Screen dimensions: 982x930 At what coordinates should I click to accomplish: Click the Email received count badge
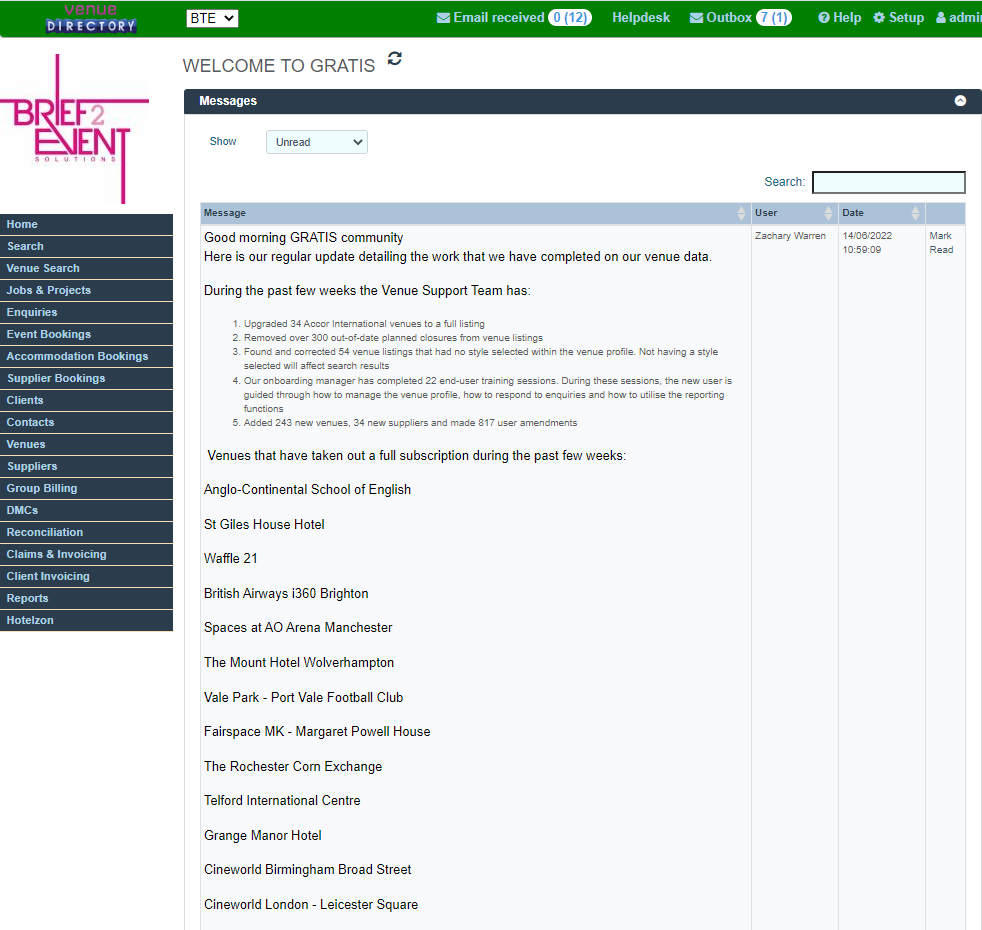(570, 18)
